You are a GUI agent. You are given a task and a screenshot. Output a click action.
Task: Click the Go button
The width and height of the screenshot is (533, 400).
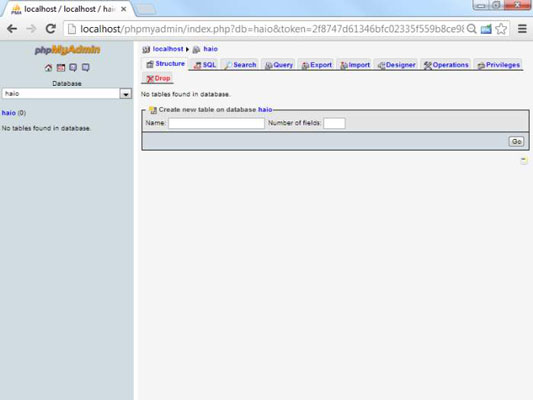pos(516,141)
